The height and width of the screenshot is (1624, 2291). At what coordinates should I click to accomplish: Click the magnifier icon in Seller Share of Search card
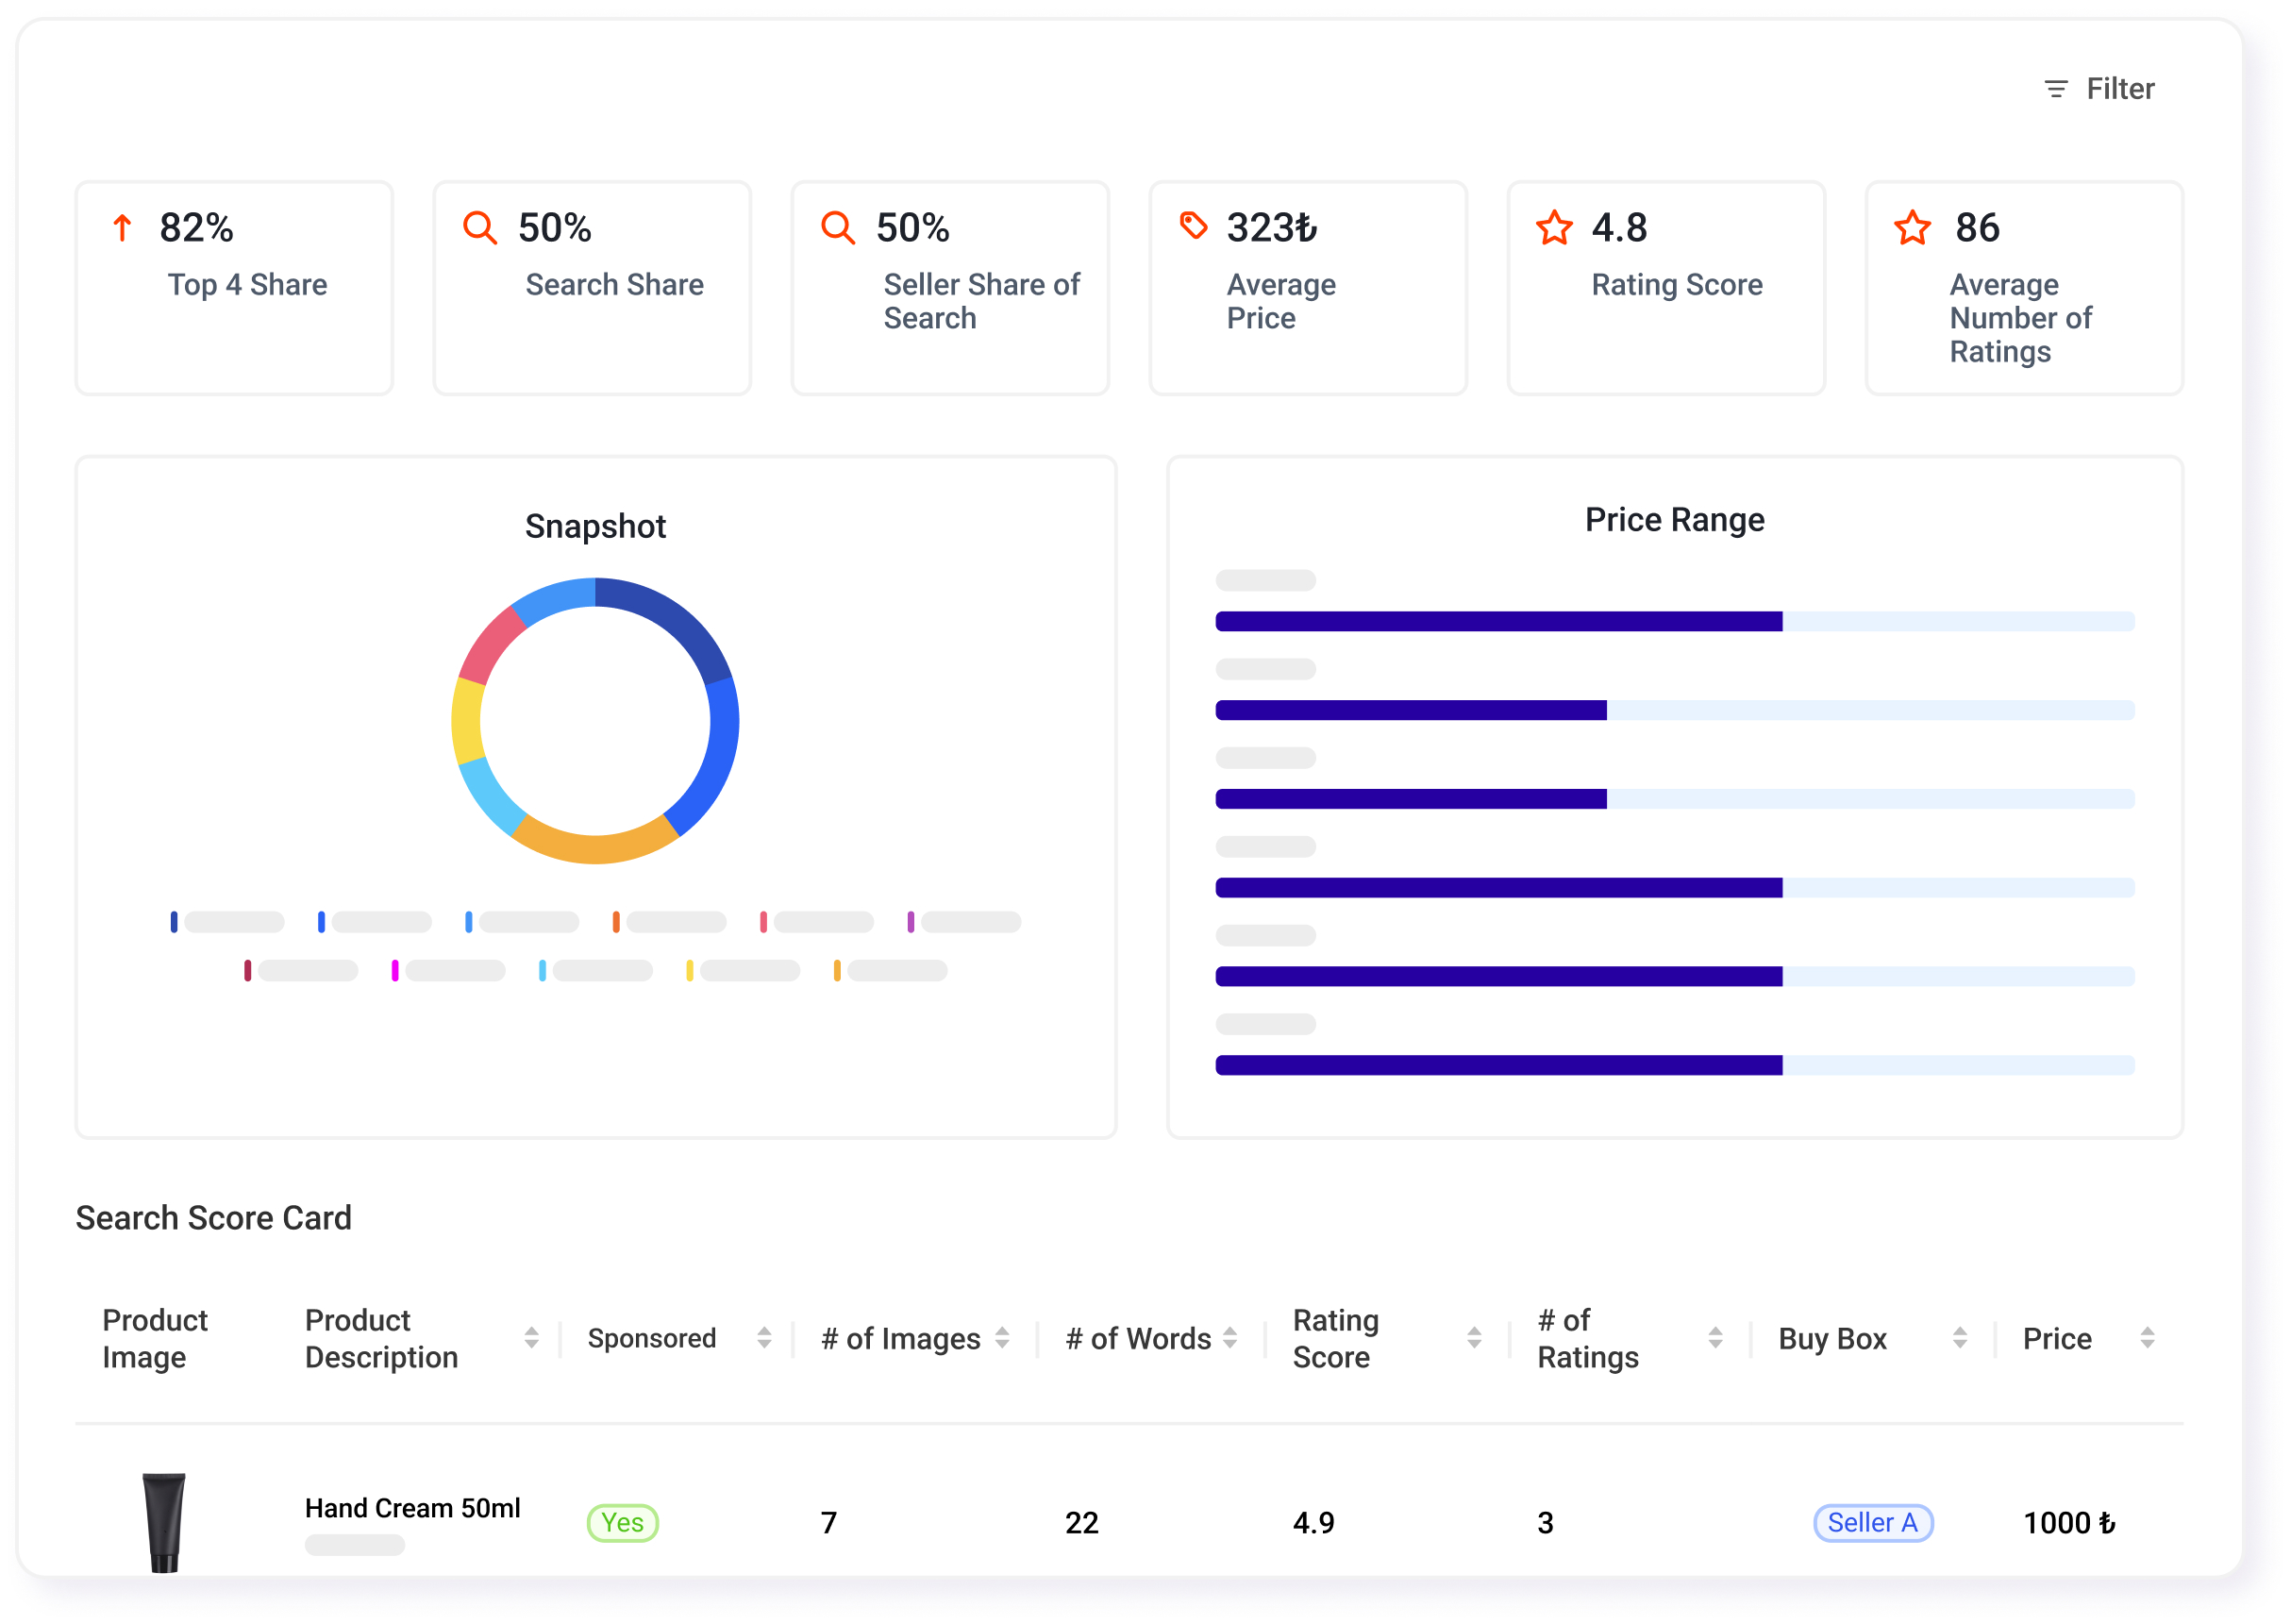(838, 228)
